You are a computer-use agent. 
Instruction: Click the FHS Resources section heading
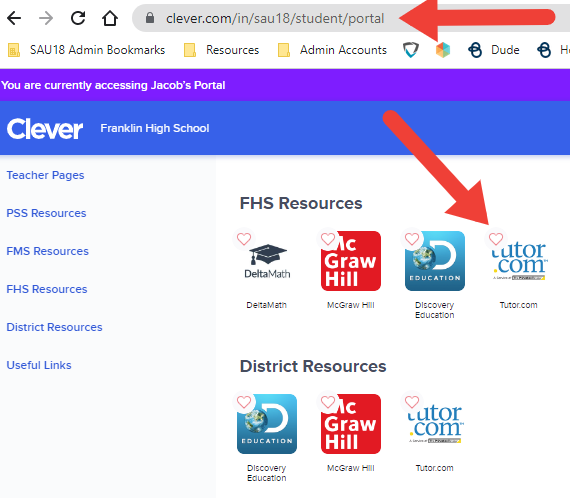[301, 203]
